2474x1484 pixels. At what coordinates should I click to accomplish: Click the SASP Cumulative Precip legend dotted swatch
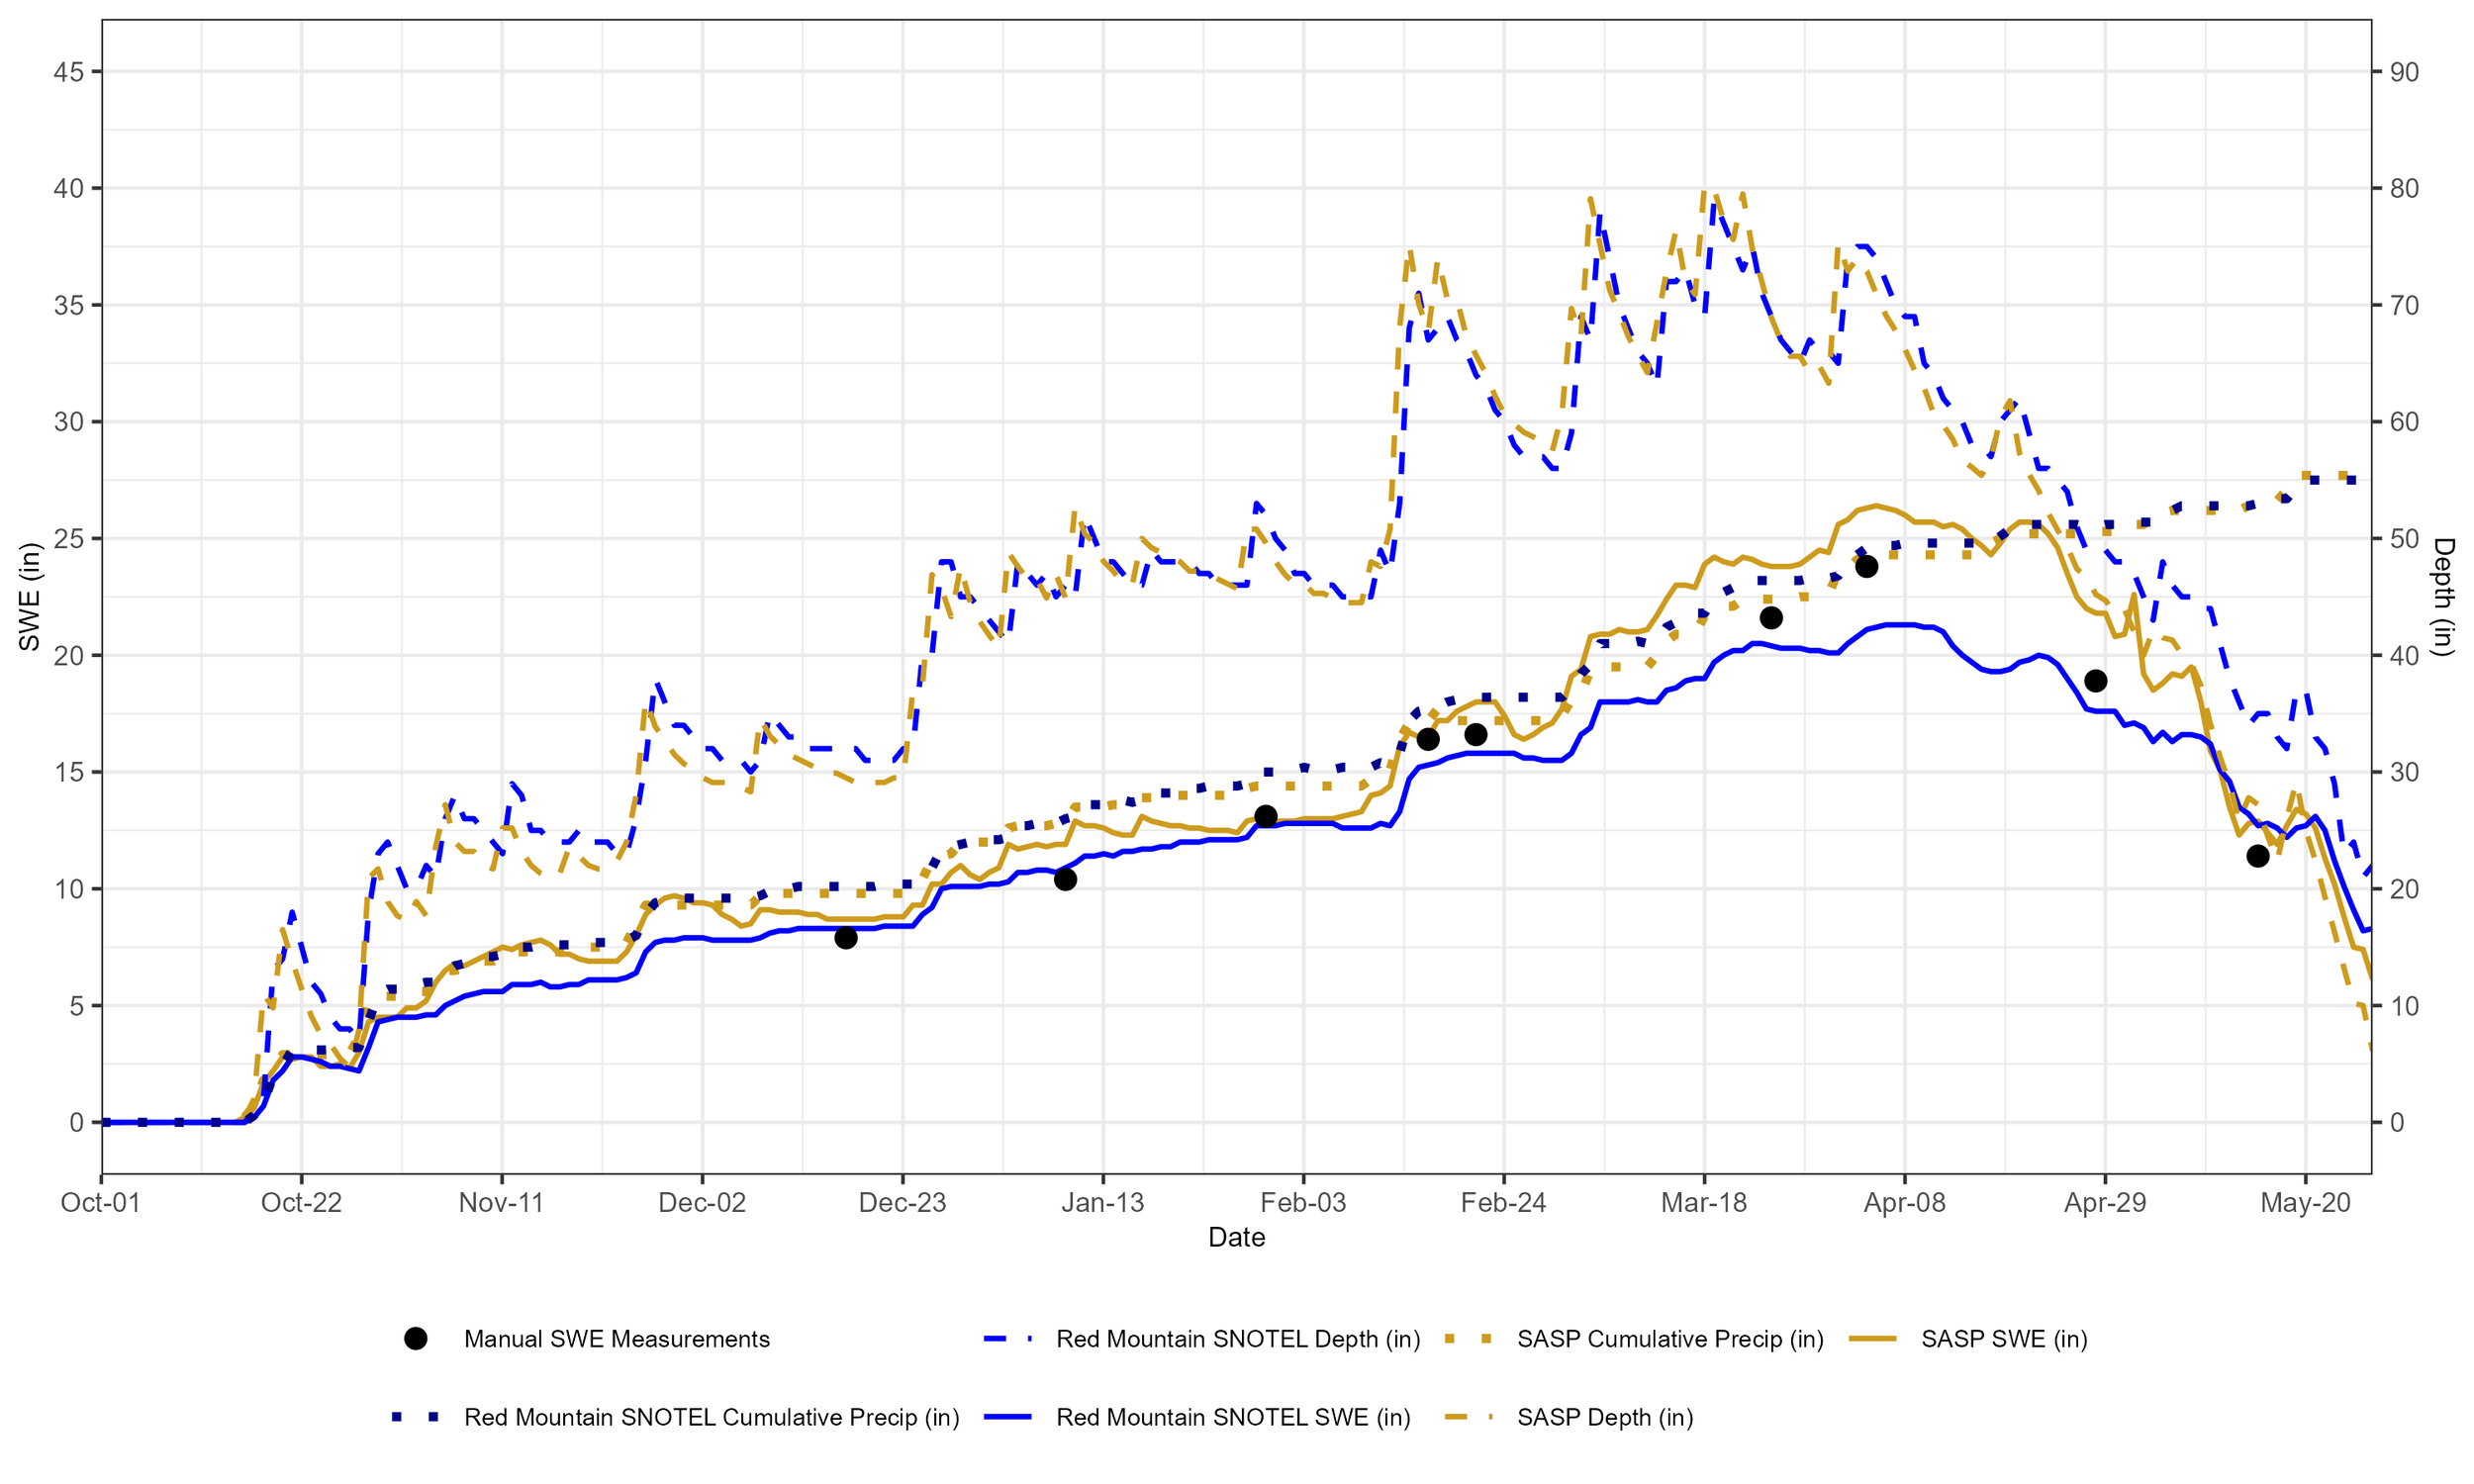click(1469, 1339)
